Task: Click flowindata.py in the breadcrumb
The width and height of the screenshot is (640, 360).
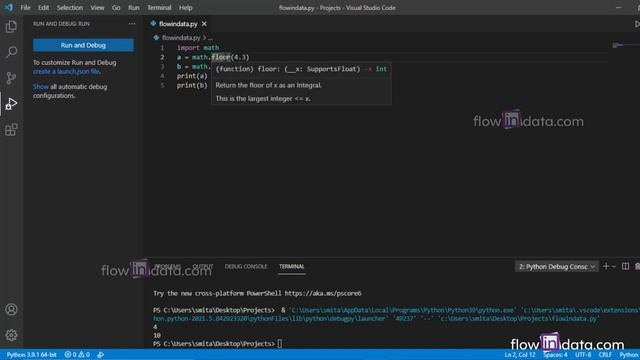Action: [181, 38]
